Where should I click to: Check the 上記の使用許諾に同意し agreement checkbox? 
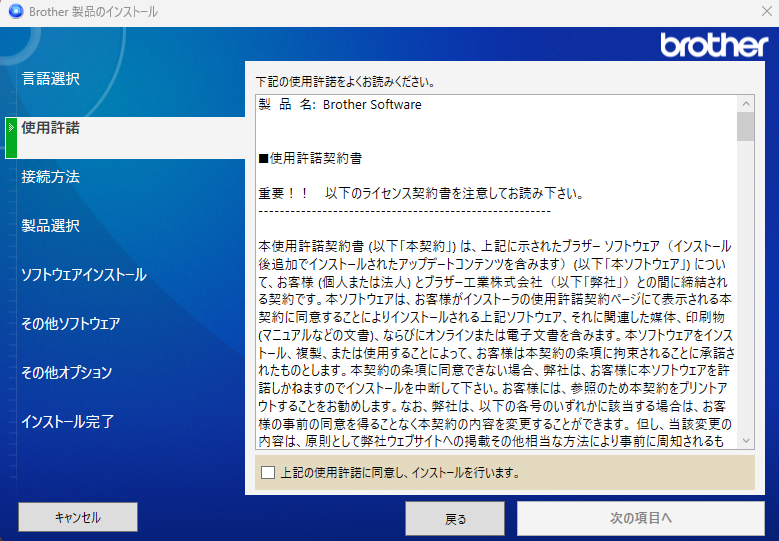(268, 472)
